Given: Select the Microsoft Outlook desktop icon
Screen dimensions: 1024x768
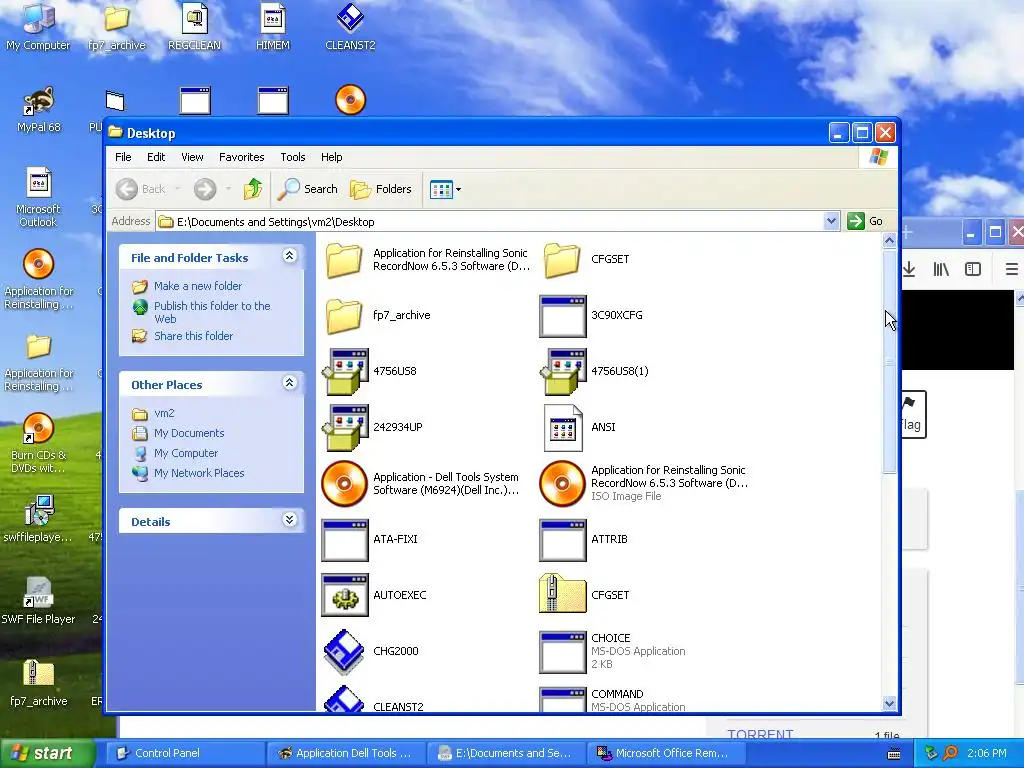Looking at the screenshot, I should pos(38,197).
